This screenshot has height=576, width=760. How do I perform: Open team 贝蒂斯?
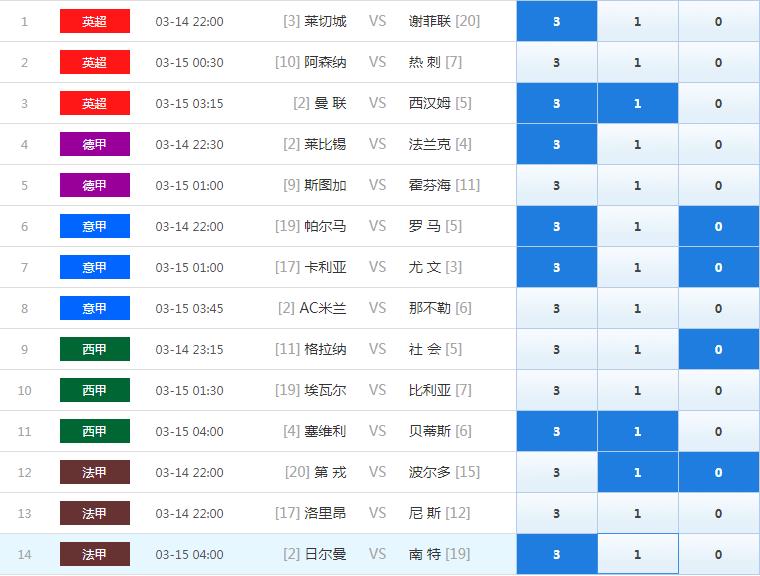[429, 431]
